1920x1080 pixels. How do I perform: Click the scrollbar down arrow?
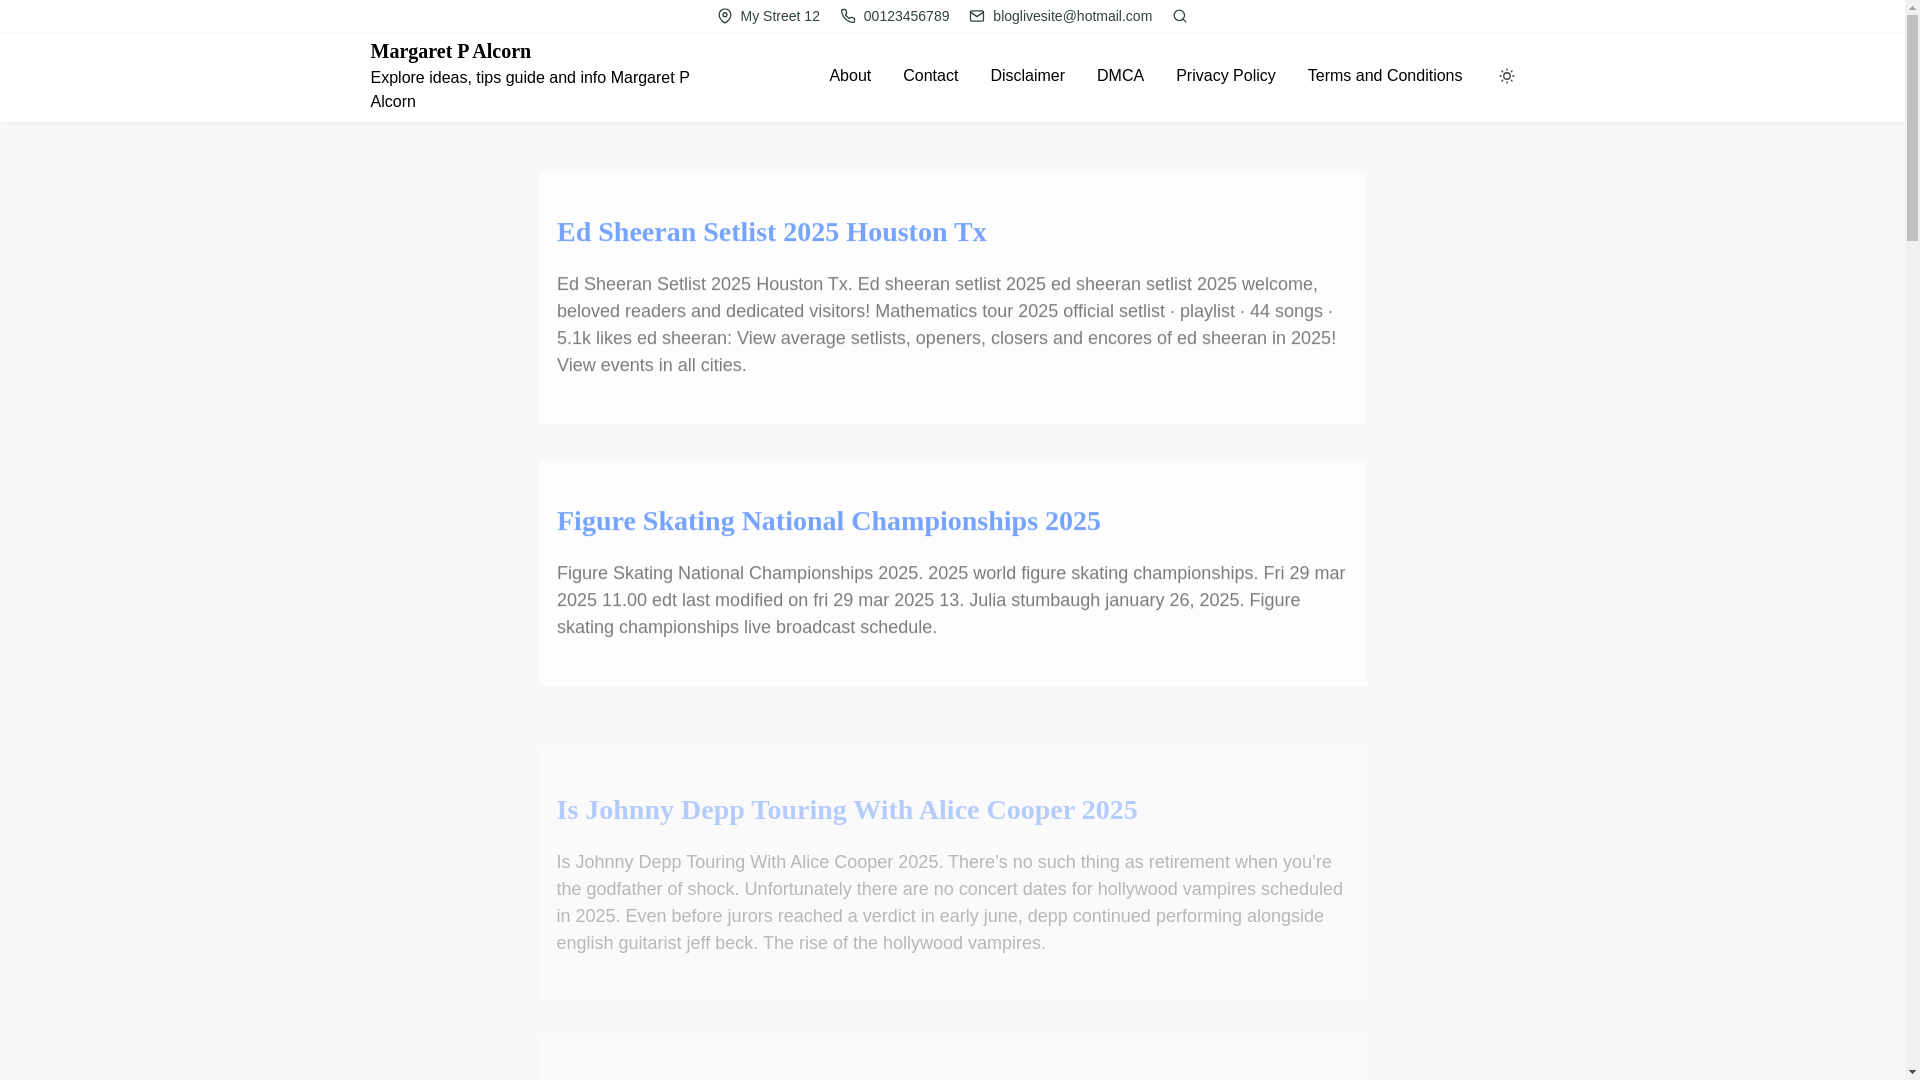tap(1912, 1072)
